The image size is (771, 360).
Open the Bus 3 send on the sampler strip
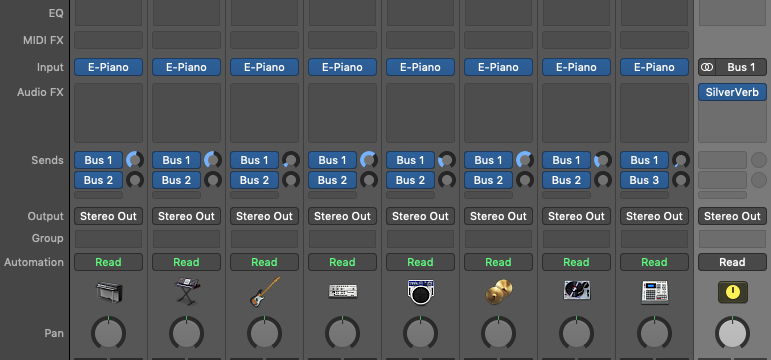tap(644, 180)
